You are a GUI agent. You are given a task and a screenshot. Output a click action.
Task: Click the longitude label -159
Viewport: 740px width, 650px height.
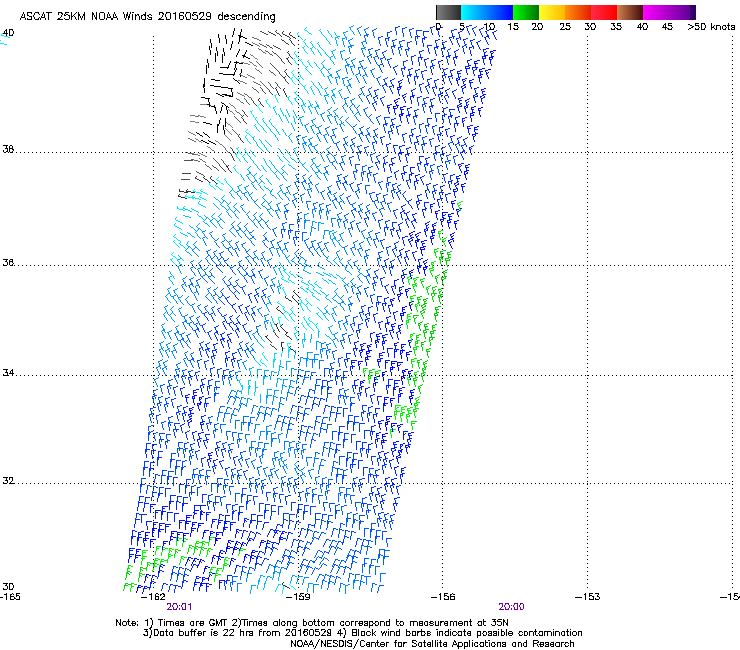(298, 597)
